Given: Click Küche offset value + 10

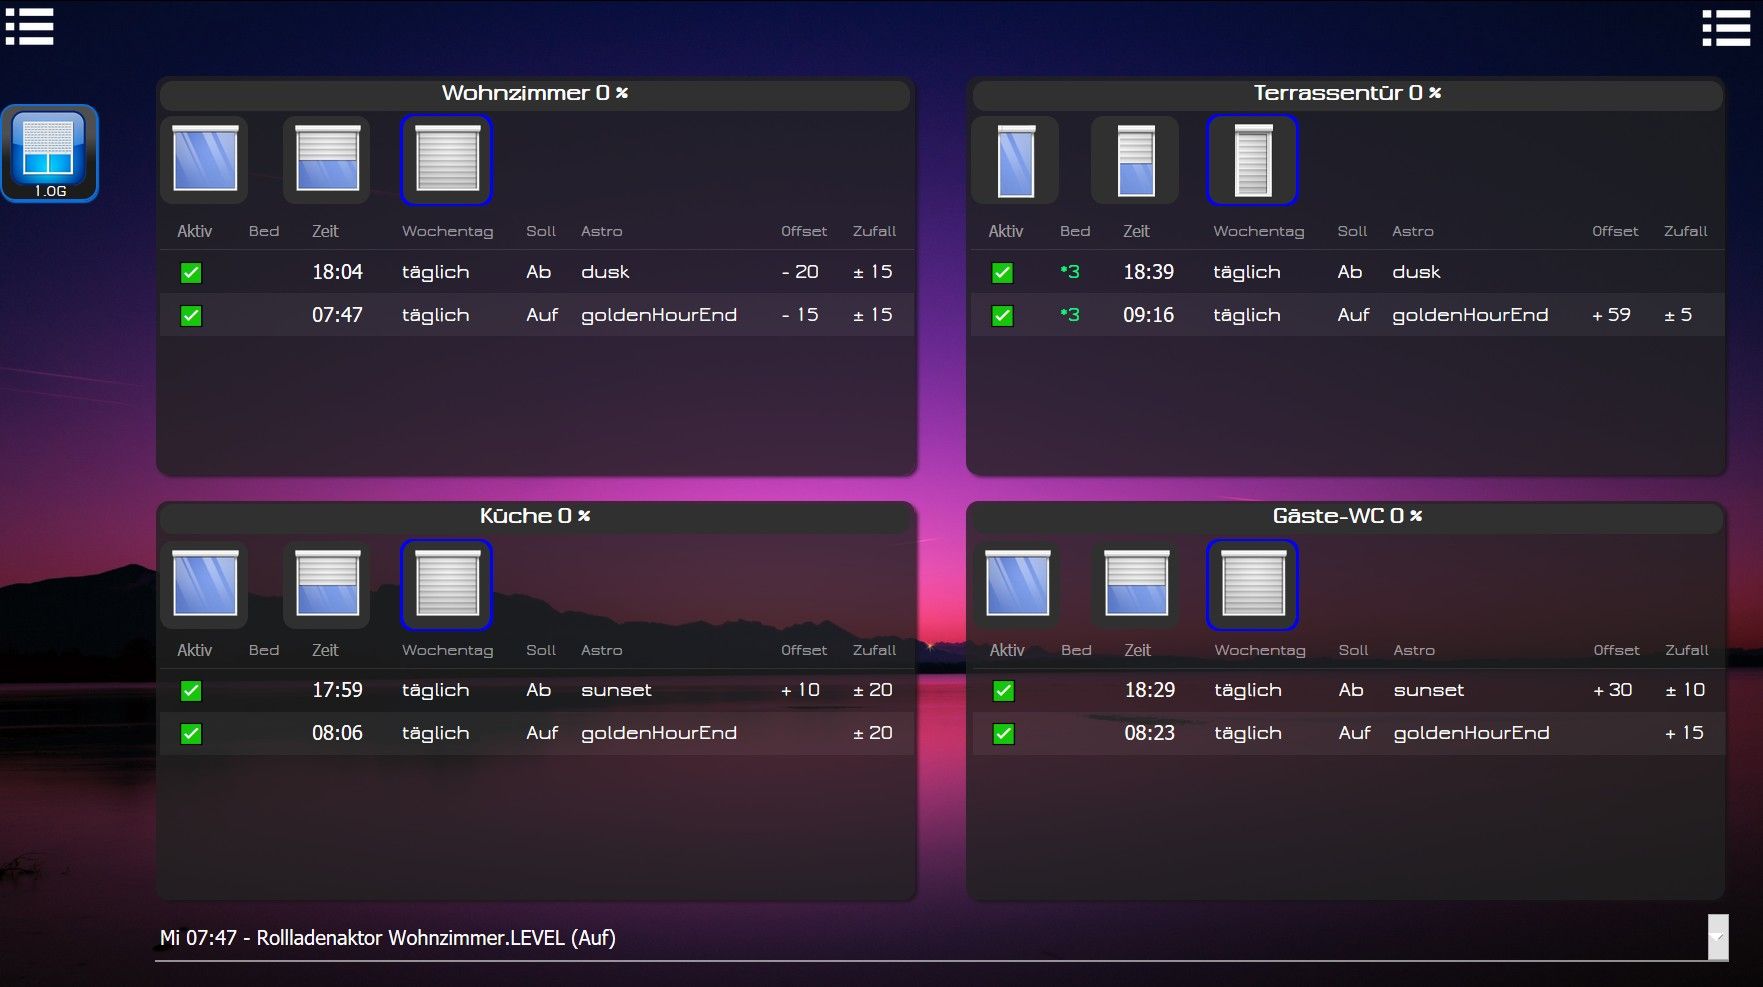Looking at the screenshot, I should coord(800,690).
